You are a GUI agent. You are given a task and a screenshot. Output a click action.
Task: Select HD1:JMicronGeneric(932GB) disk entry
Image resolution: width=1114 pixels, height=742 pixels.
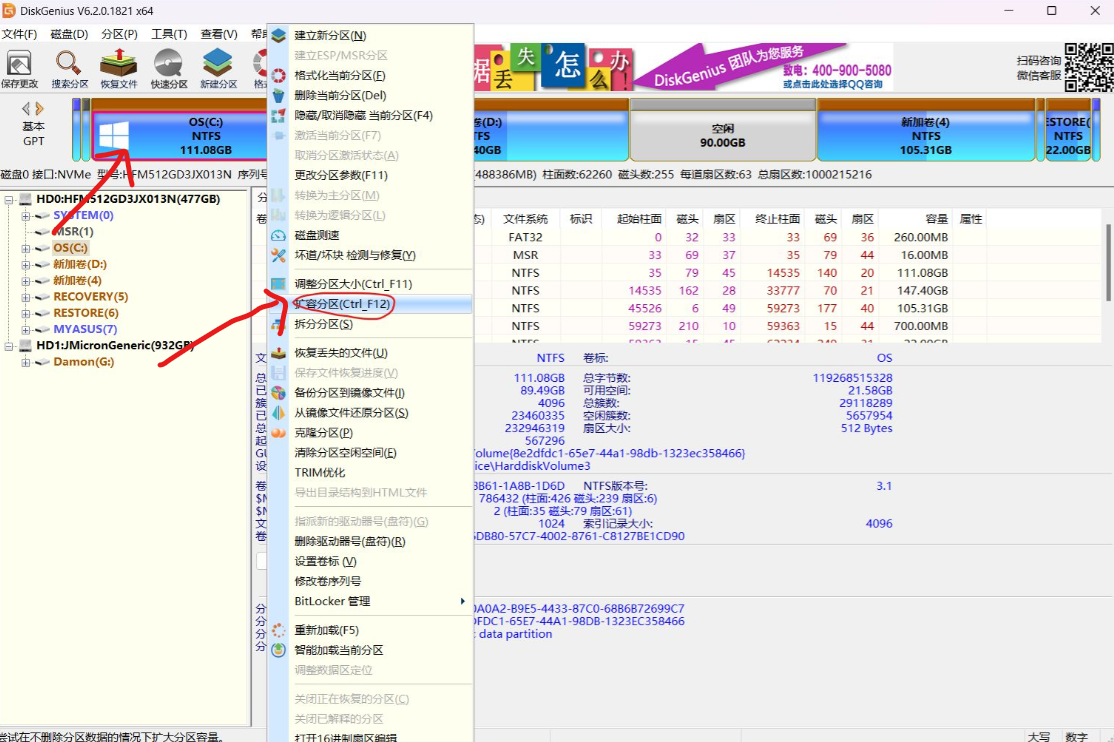tap(114, 345)
